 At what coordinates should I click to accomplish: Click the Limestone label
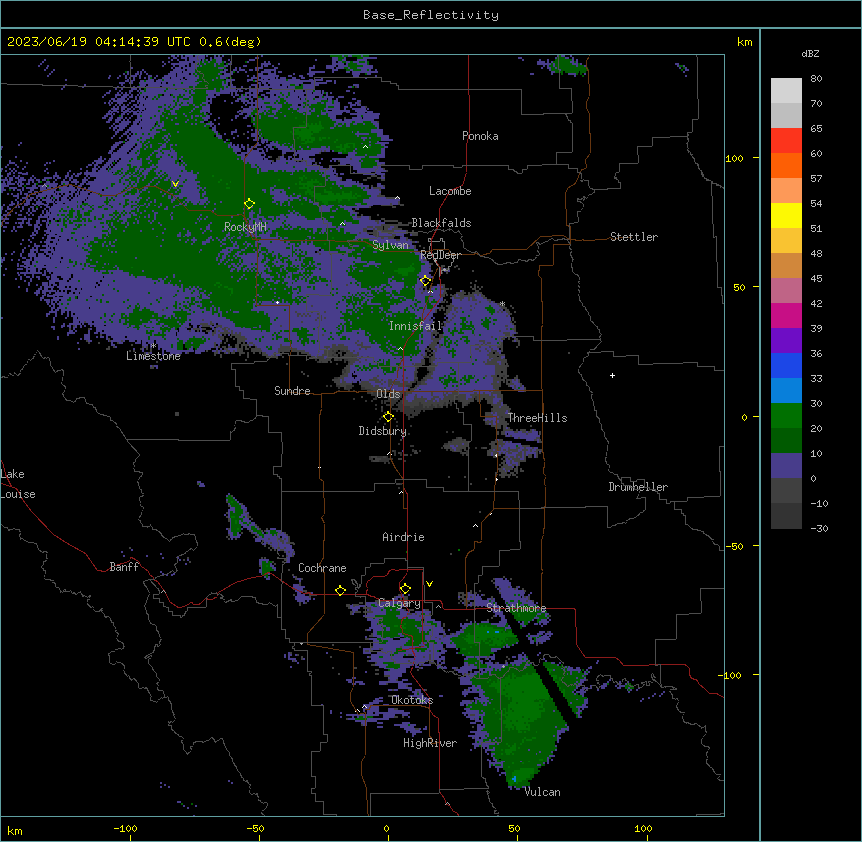153,356
